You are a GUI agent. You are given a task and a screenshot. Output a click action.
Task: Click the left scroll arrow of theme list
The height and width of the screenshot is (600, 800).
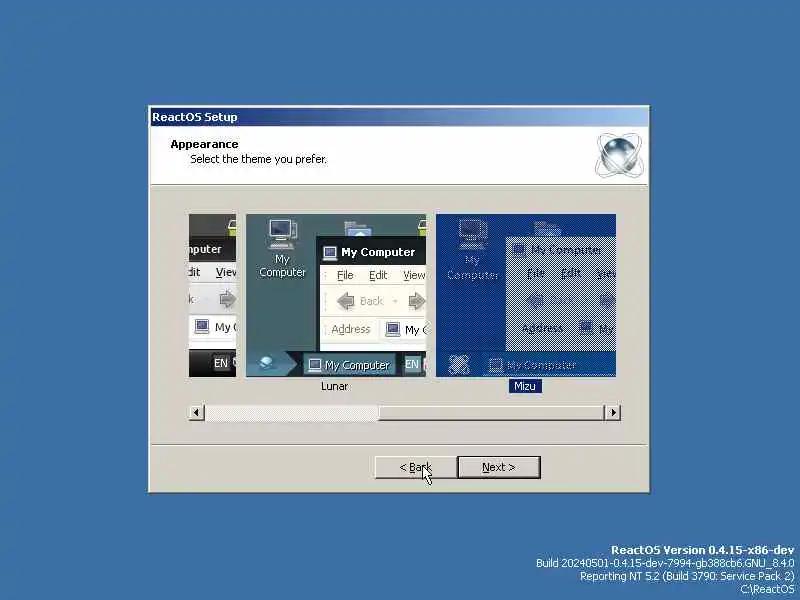[196, 412]
